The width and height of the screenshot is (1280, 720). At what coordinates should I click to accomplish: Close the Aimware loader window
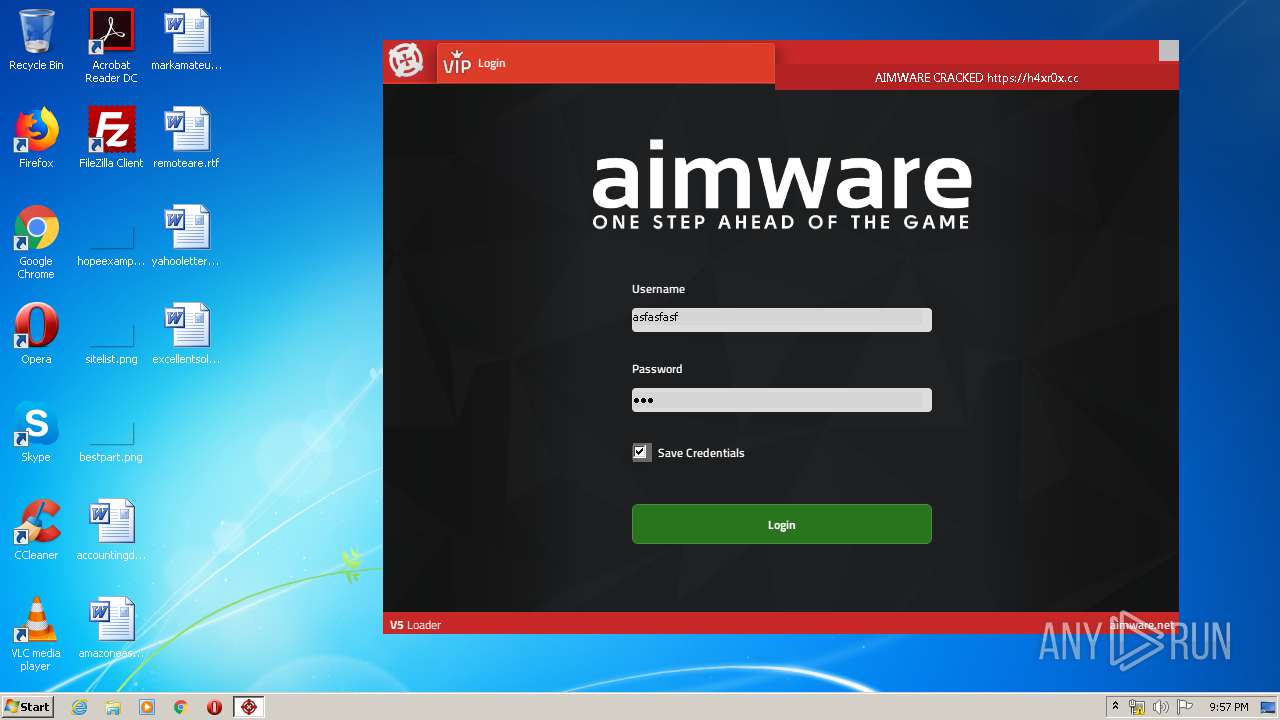point(1168,51)
